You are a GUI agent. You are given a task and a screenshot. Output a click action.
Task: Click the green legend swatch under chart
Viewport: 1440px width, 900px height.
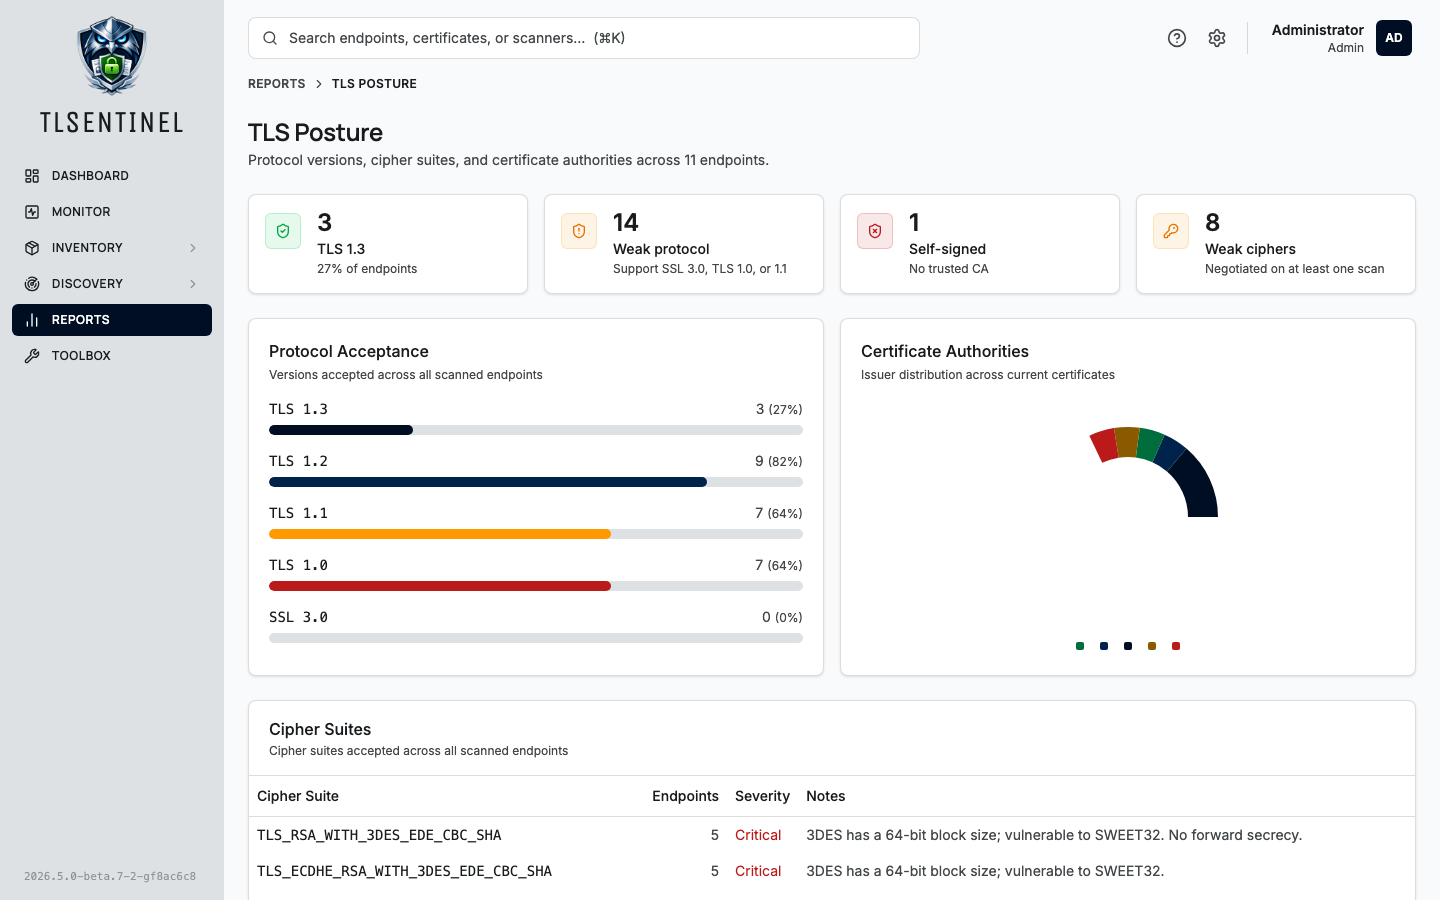[x=1080, y=646]
